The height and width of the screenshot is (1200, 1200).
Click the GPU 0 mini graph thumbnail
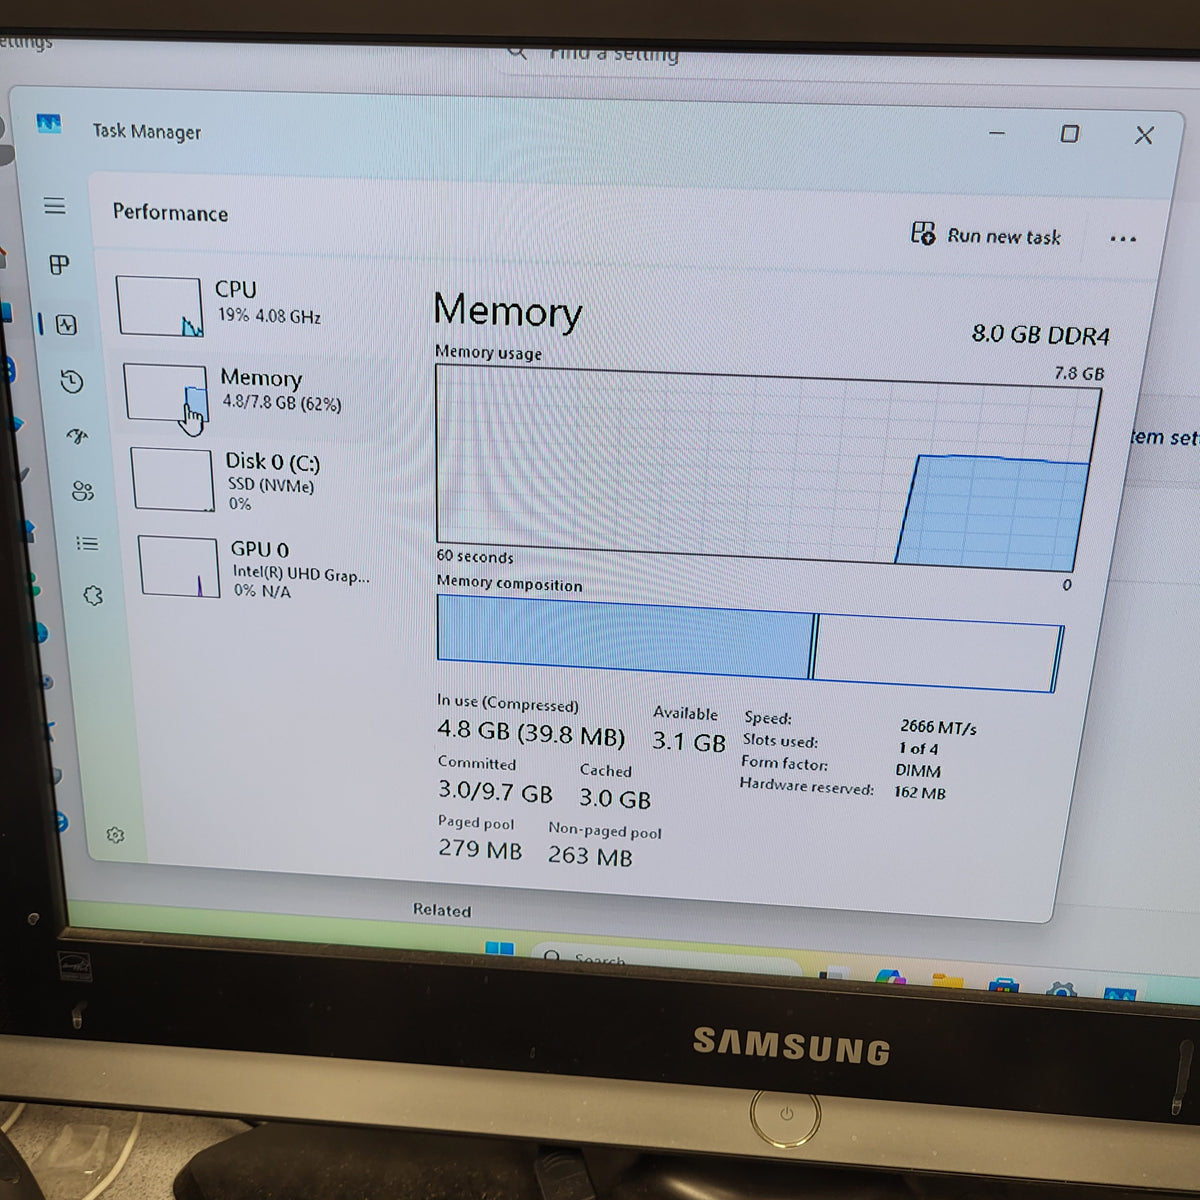click(x=179, y=567)
